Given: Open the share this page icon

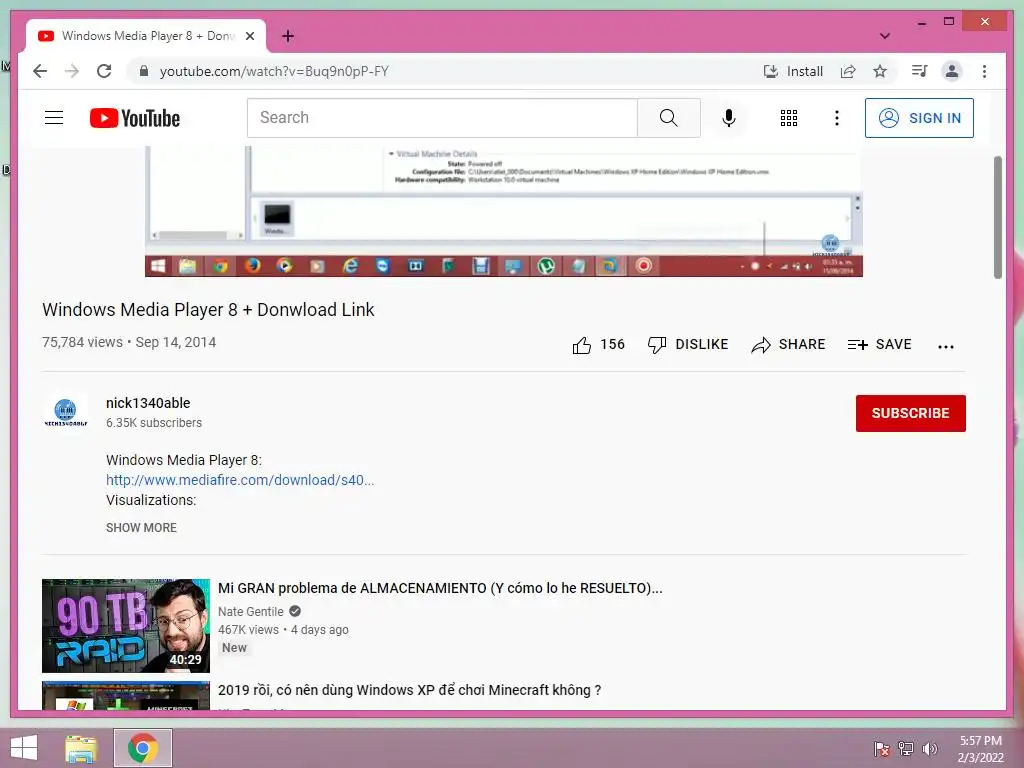Looking at the screenshot, I should 848,71.
